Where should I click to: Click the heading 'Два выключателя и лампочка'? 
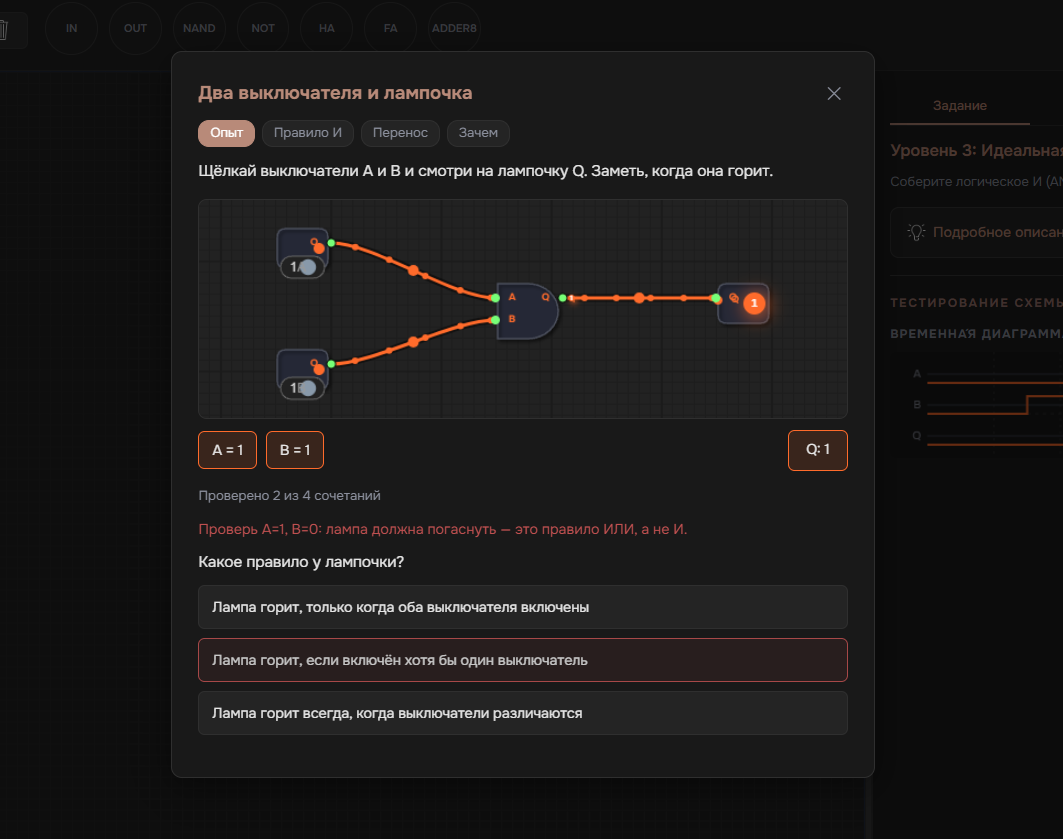click(335, 93)
